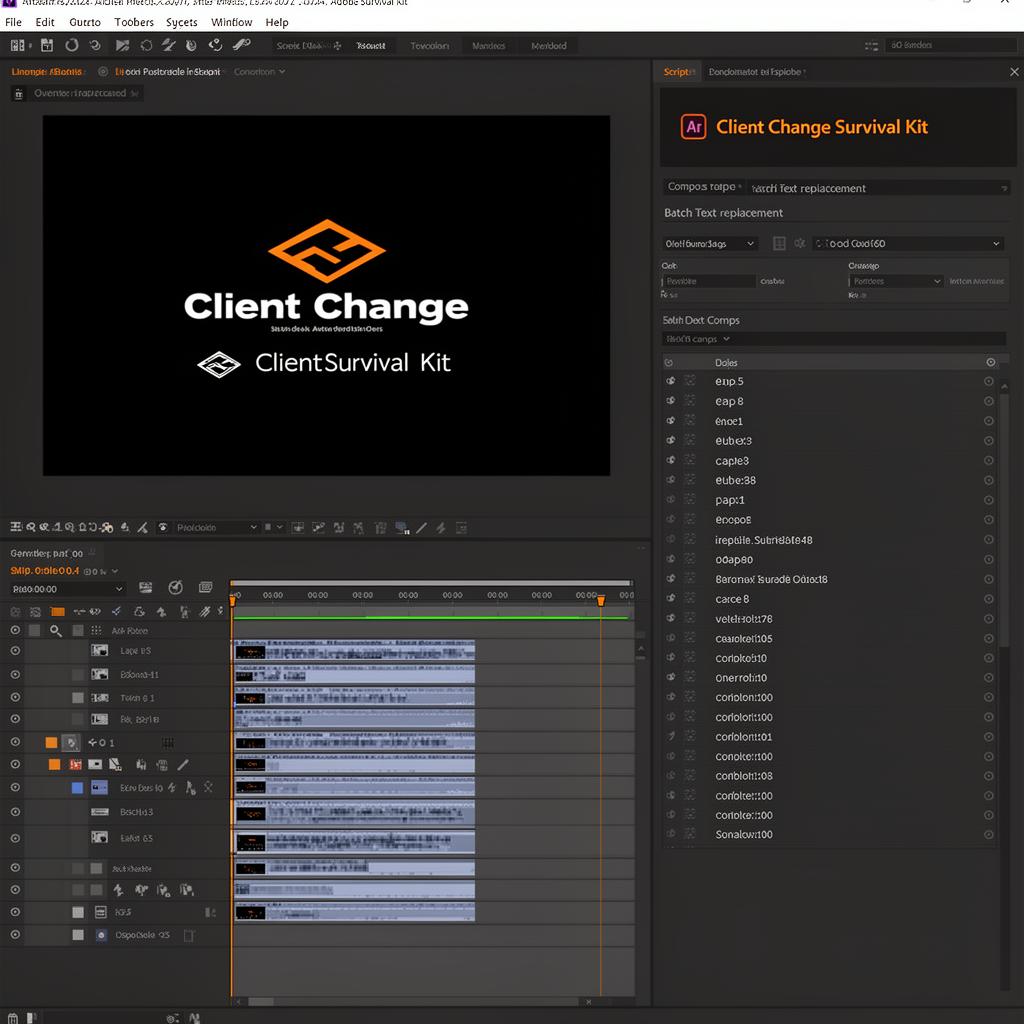The width and height of the screenshot is (1024, 1024).
Task: Click the blue label swatch of 'Etro Das 10' layer
Action: coord(77,788)
